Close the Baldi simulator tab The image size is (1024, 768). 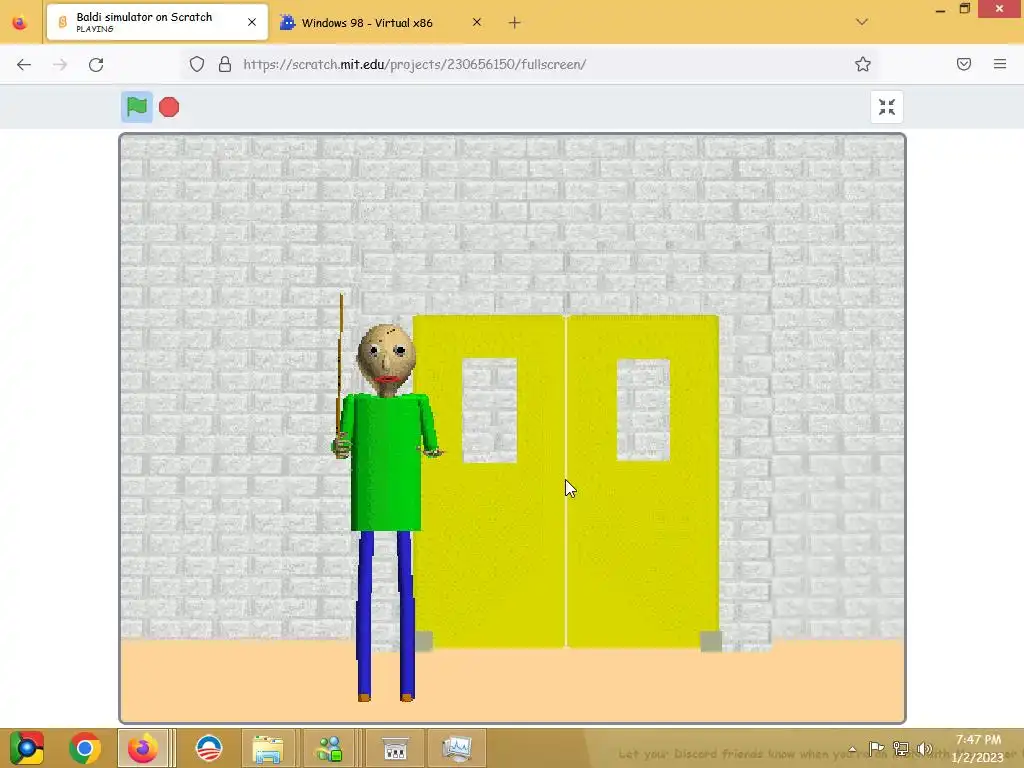click(252, 22)
